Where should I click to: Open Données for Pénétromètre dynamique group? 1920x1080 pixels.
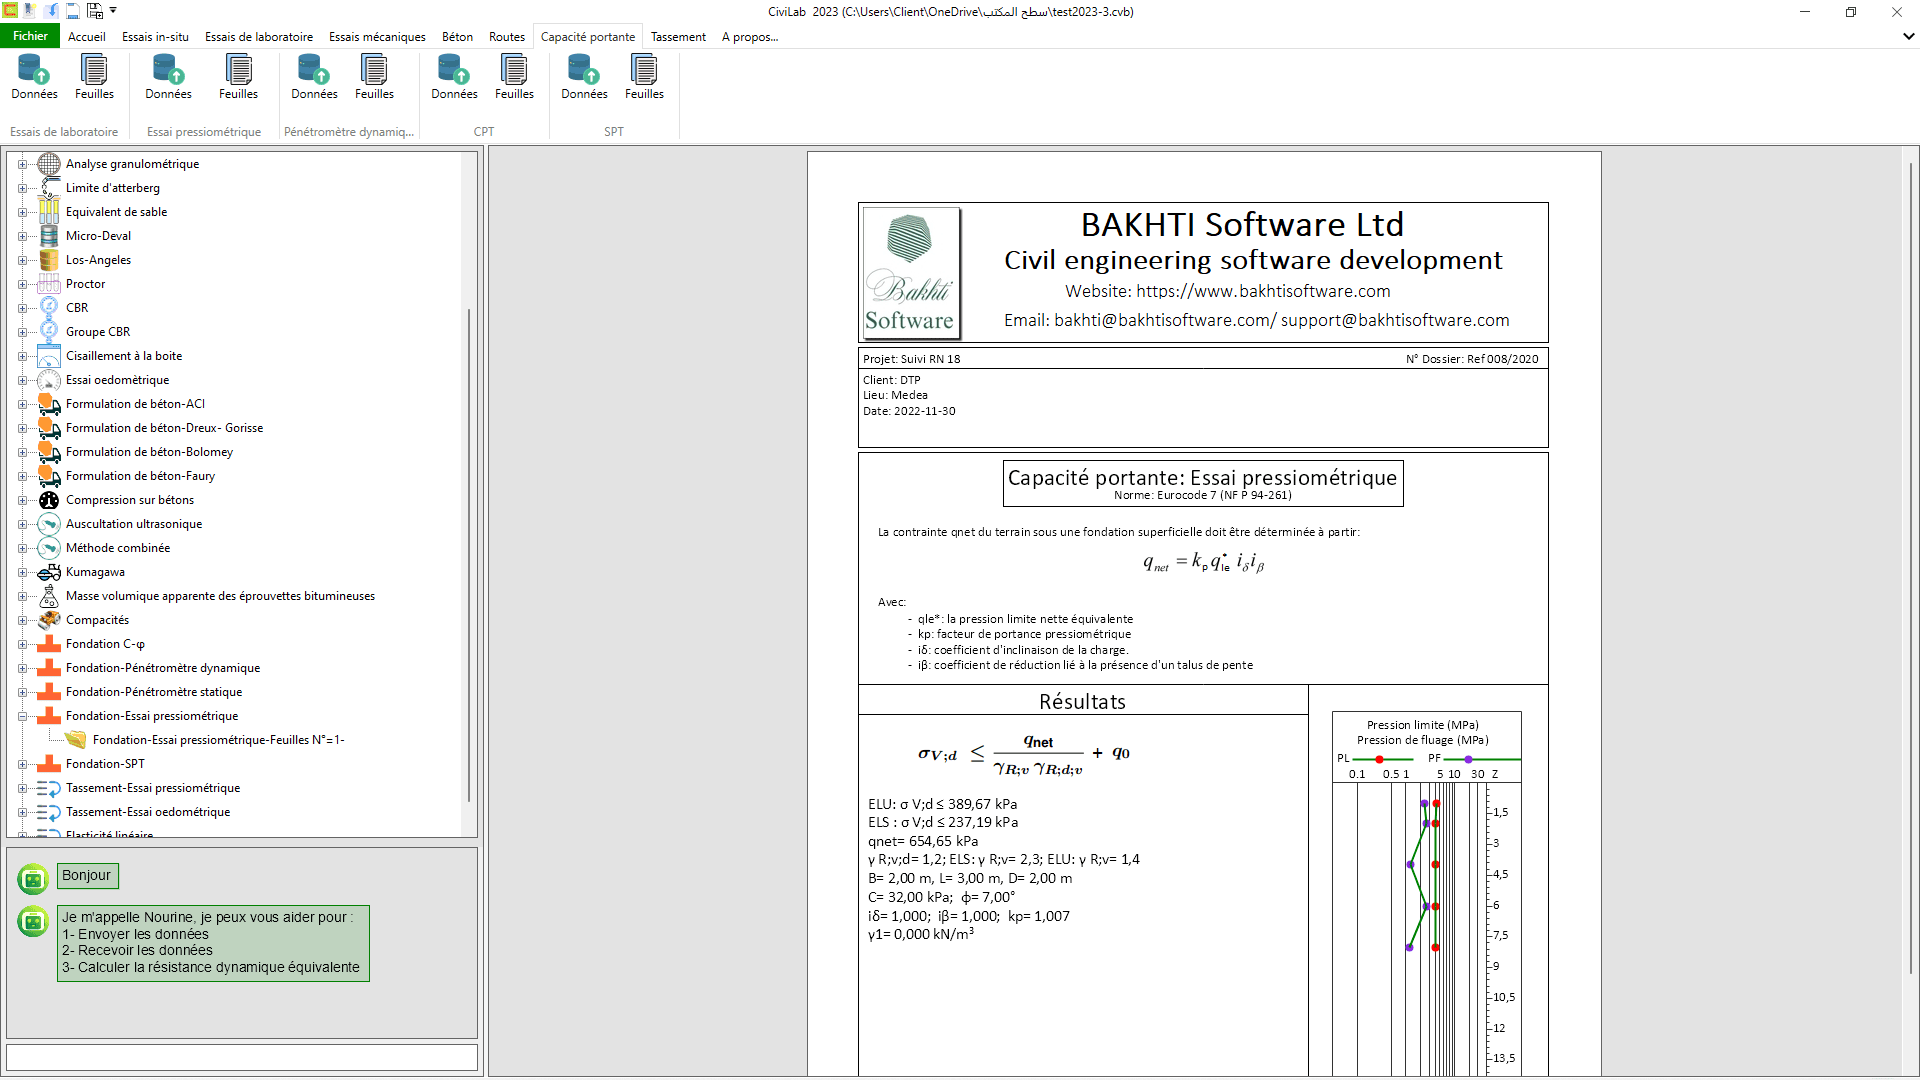(314, 77)
